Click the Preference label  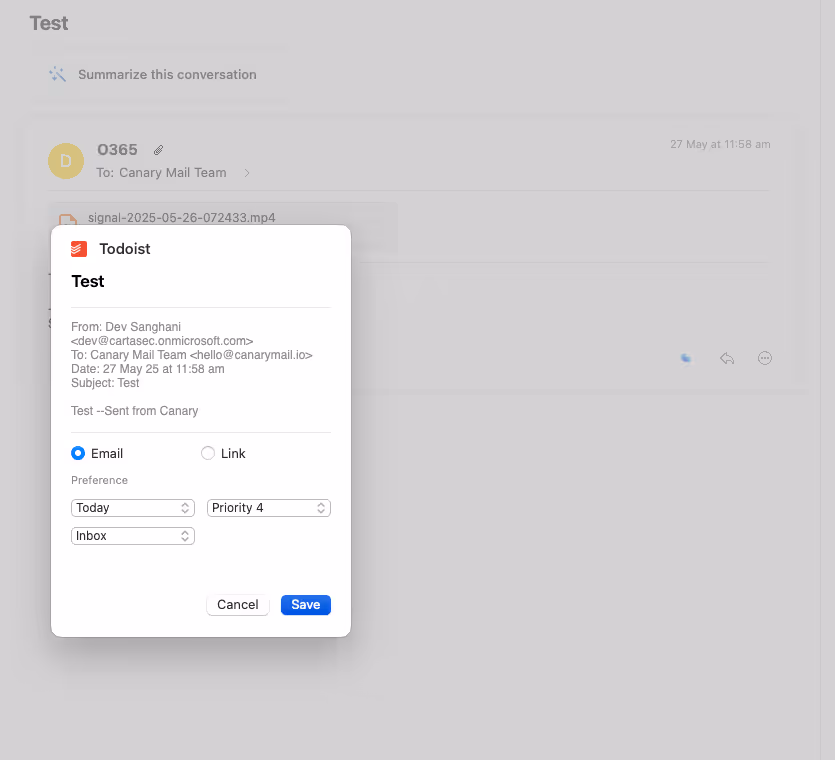tap(100, 480)
